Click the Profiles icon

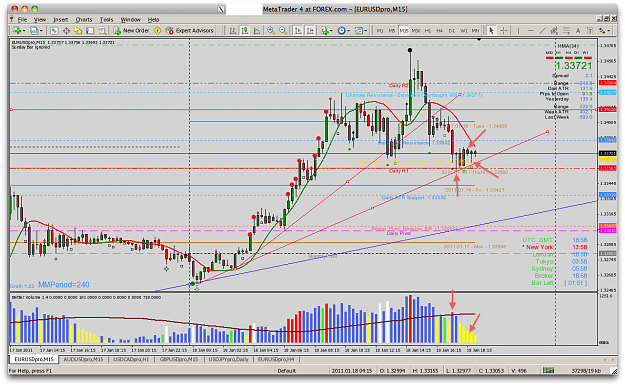(x=34, y=30)
